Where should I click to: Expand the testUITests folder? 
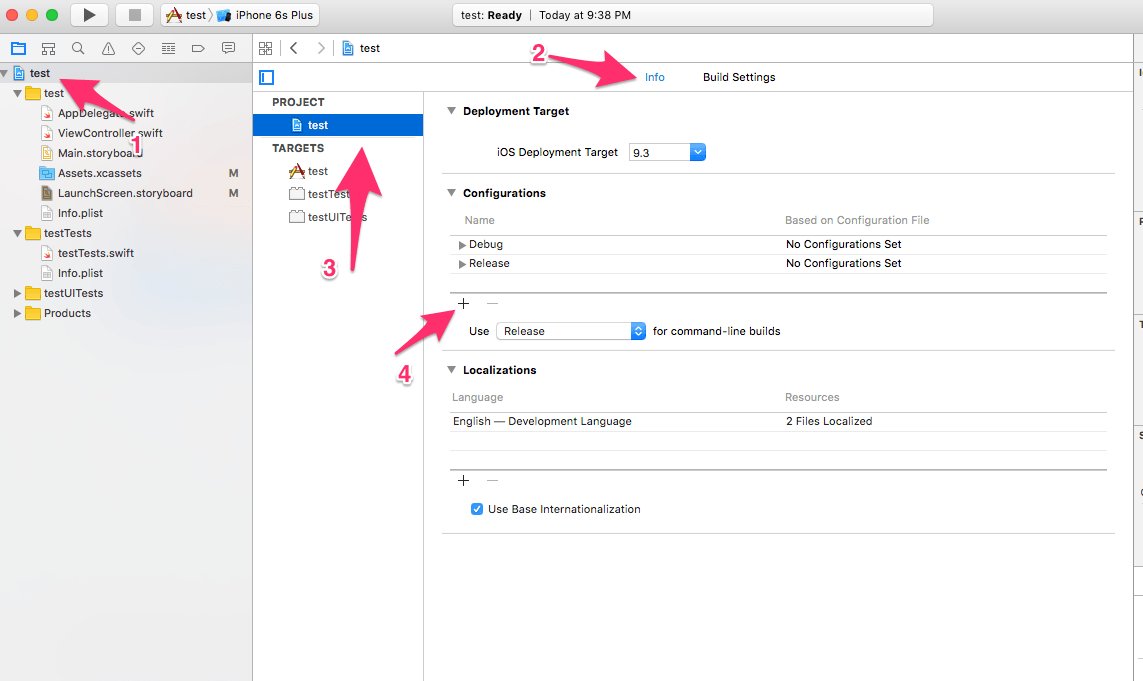[17, 293]
